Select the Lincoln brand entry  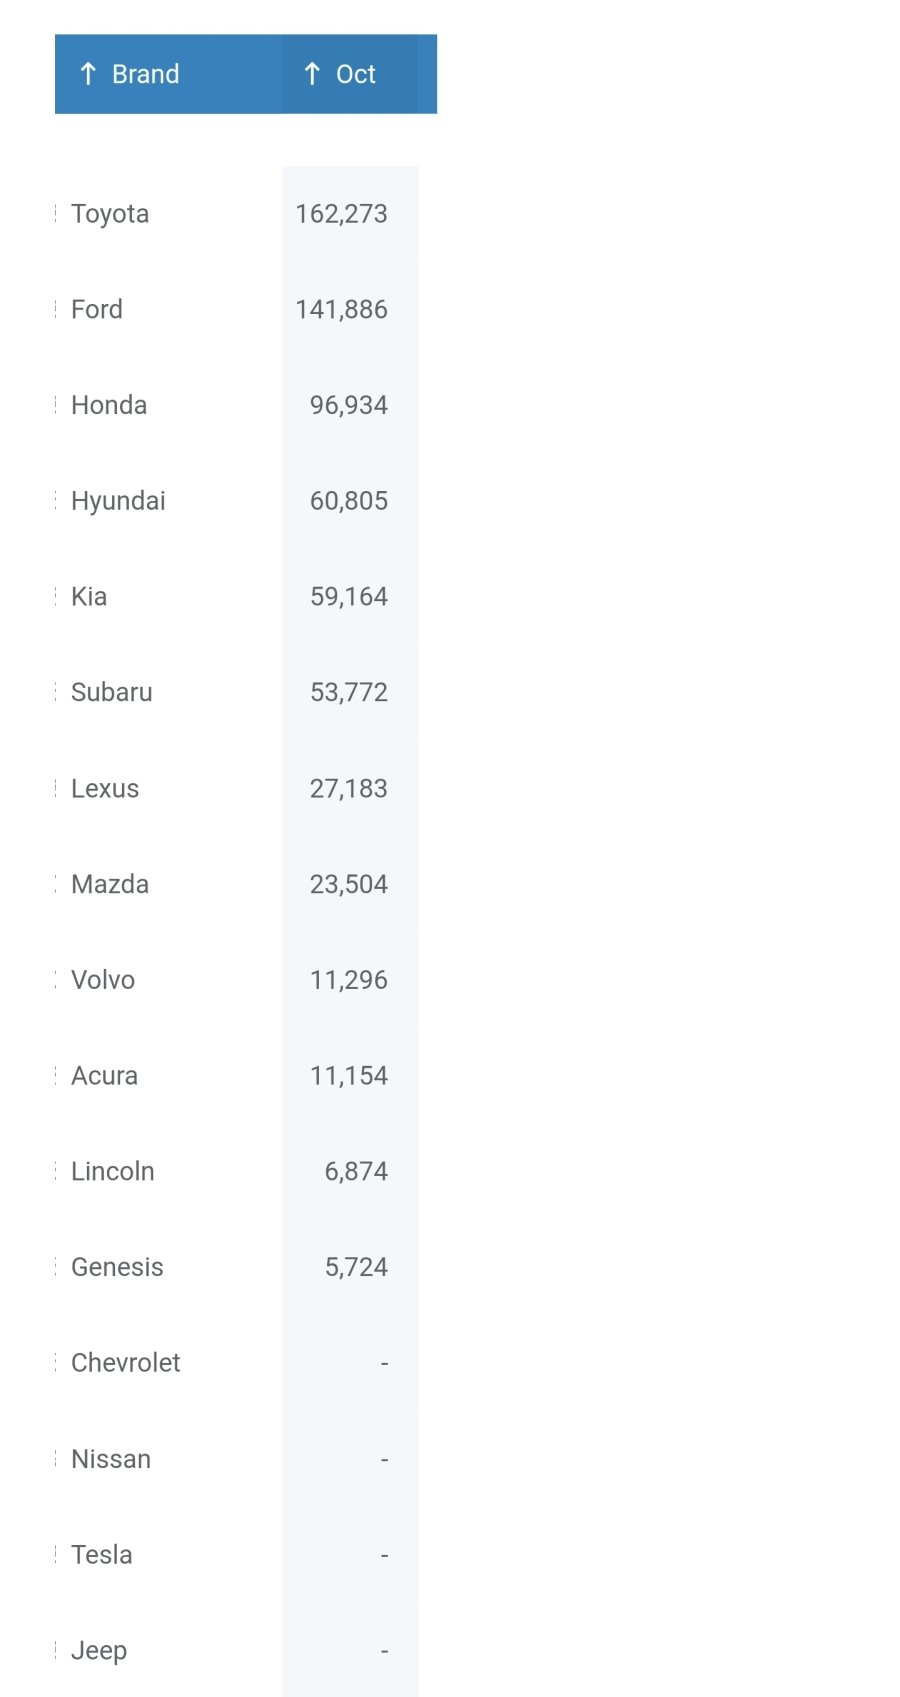point(113,1171)
